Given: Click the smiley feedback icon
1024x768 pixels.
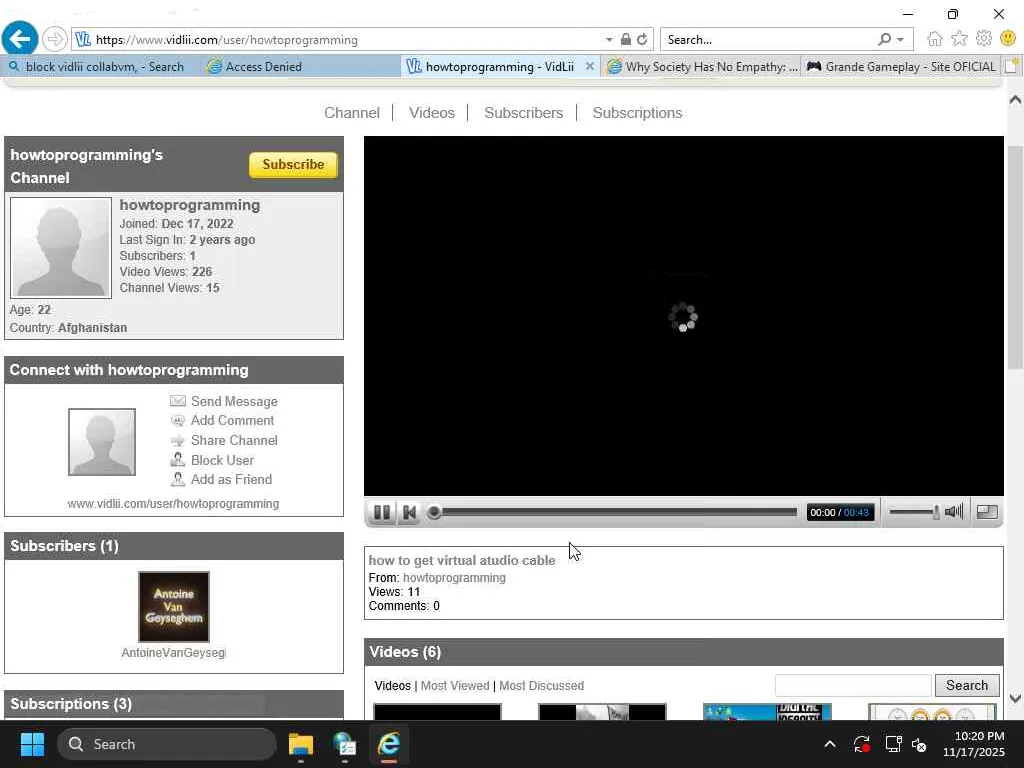Looking at the screenshot, I should (x=1008, y=39).
